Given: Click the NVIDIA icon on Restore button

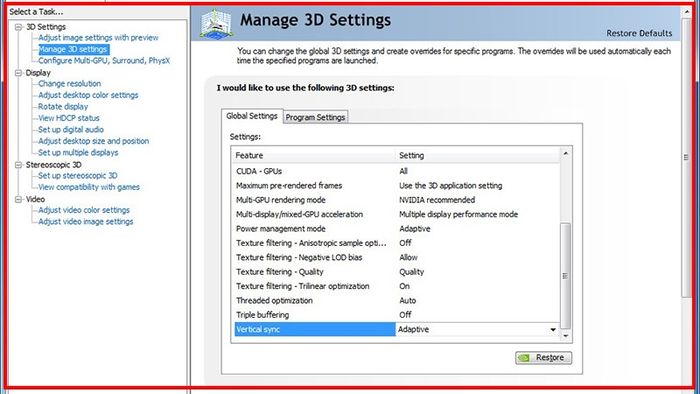Looking at the screenshot, I should click(x=525, y=358).
